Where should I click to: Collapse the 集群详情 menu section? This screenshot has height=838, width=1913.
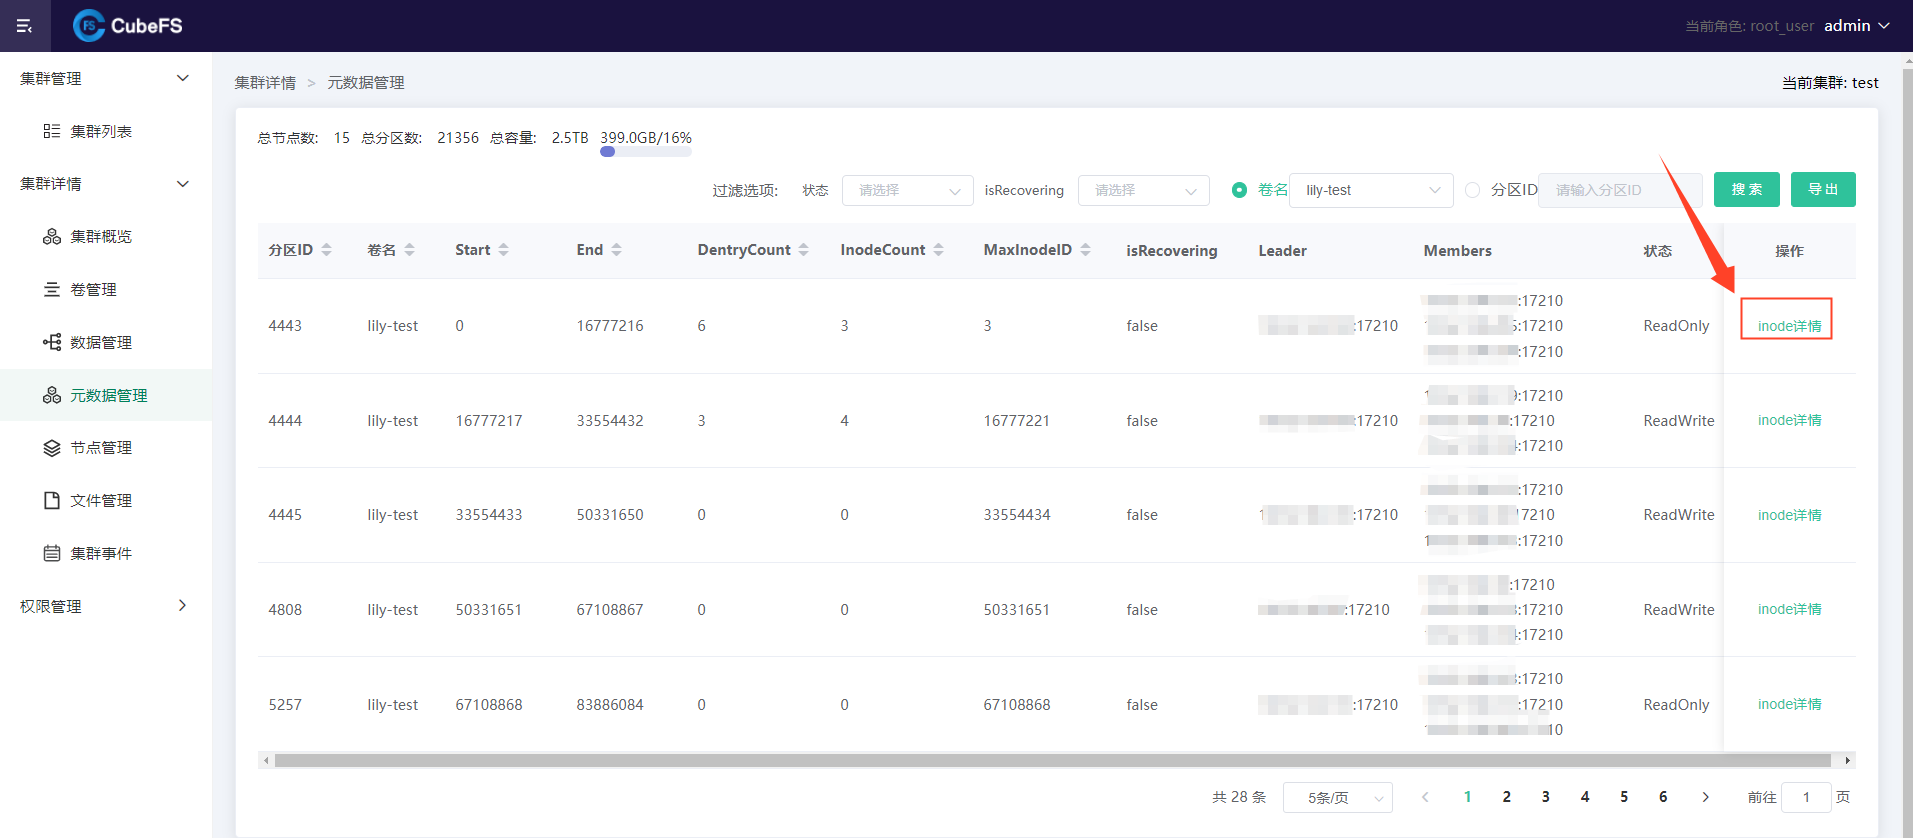105,184
